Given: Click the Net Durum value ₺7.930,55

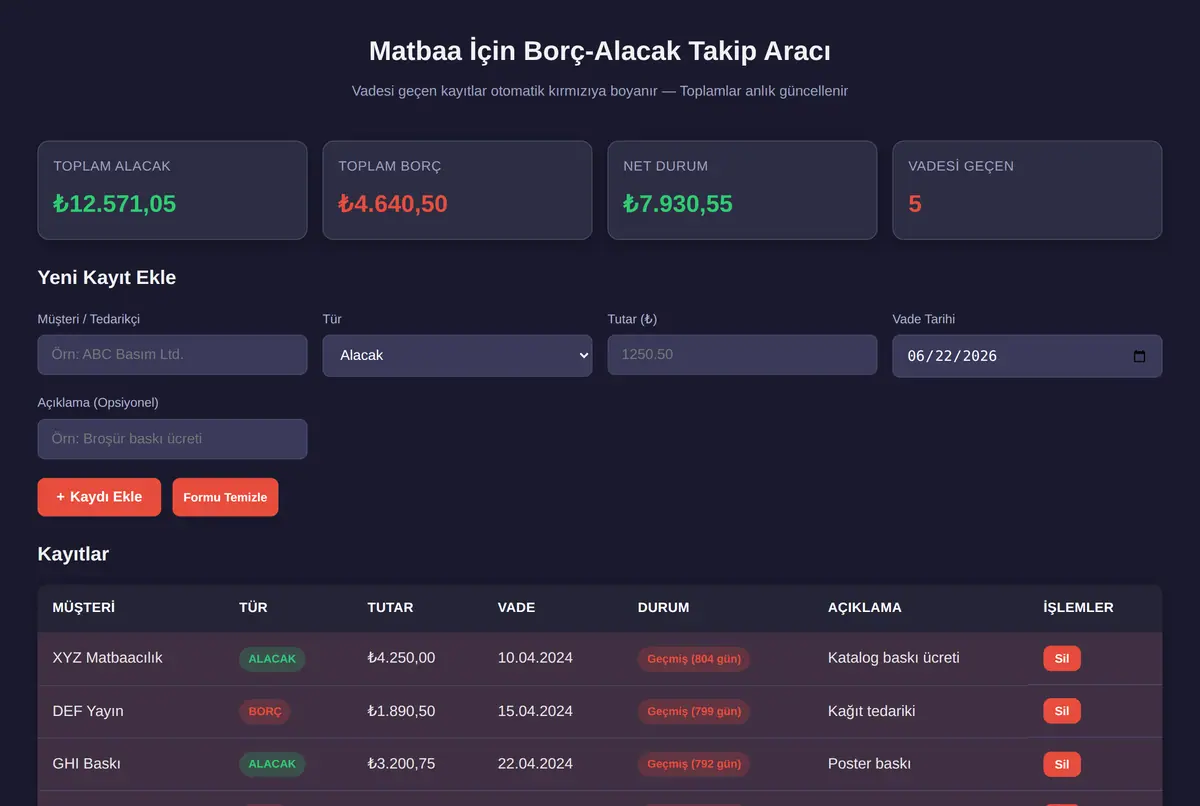Looking at the screenshot, I should click(x=678, y=204).
